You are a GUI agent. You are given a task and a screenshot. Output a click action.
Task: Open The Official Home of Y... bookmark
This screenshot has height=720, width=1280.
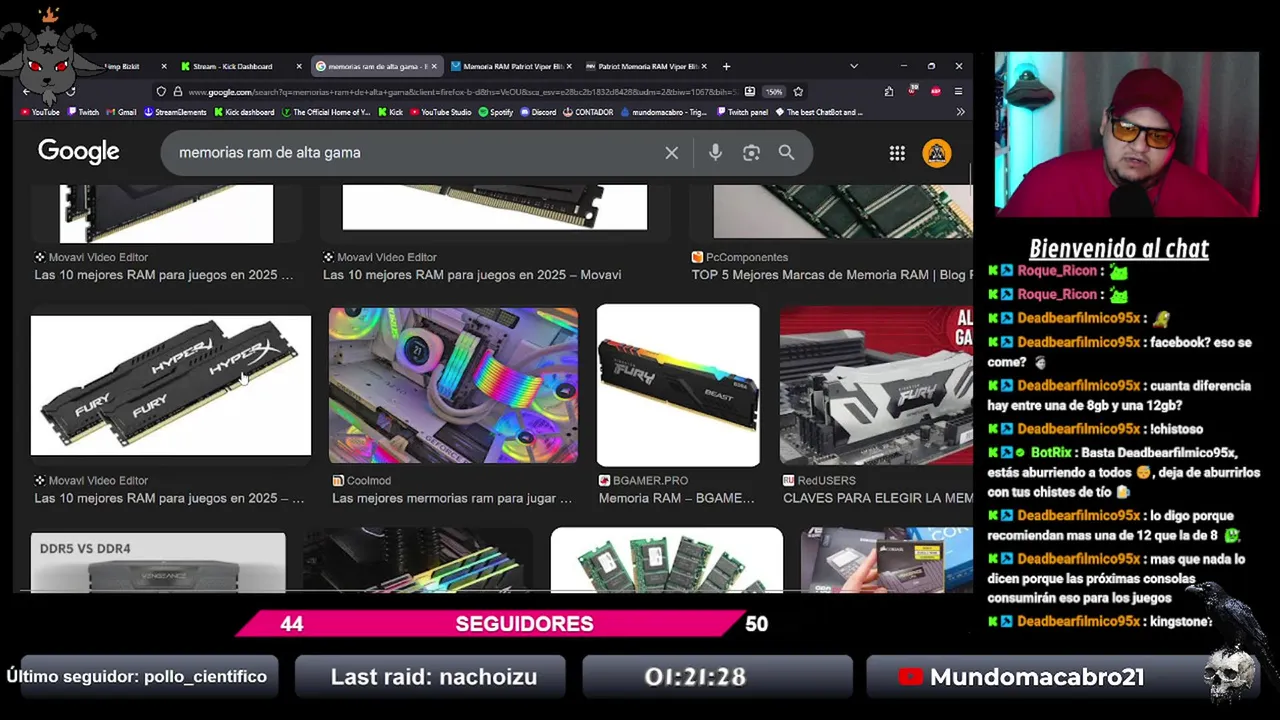click(325, 112)
